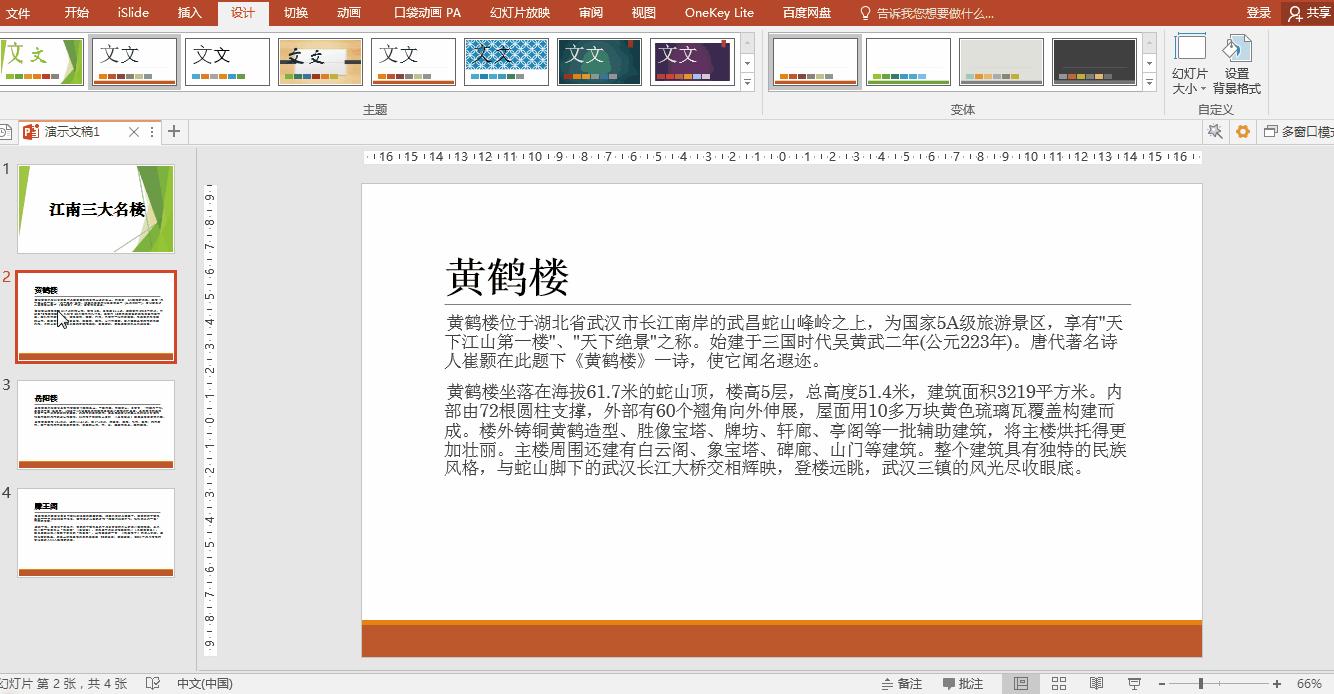The height and width of the screenshot is (694, 1334).
Task: Click the magic wand beautify icon
Action: click(1214, 131)
